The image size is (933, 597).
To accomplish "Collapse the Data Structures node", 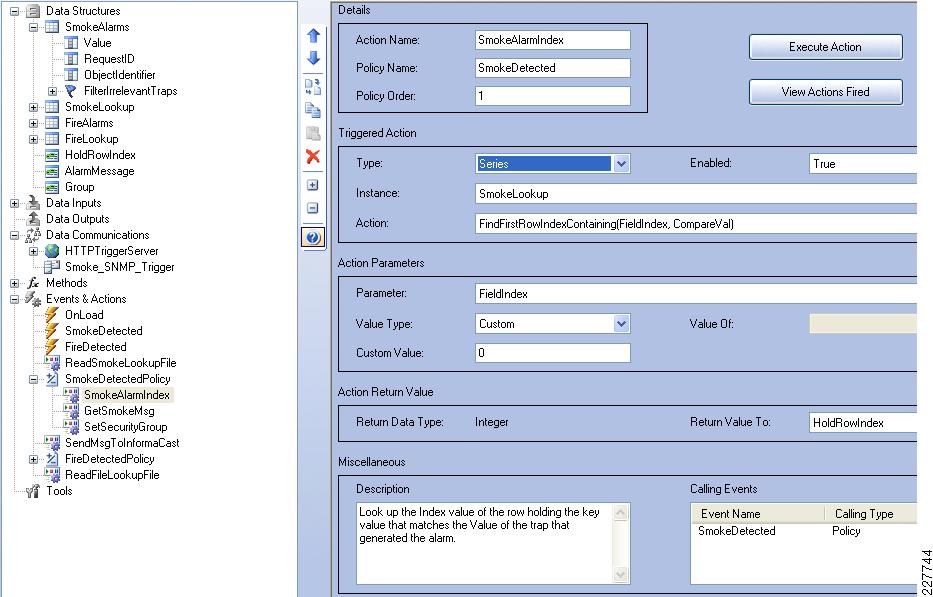I will tap(14, 11).
